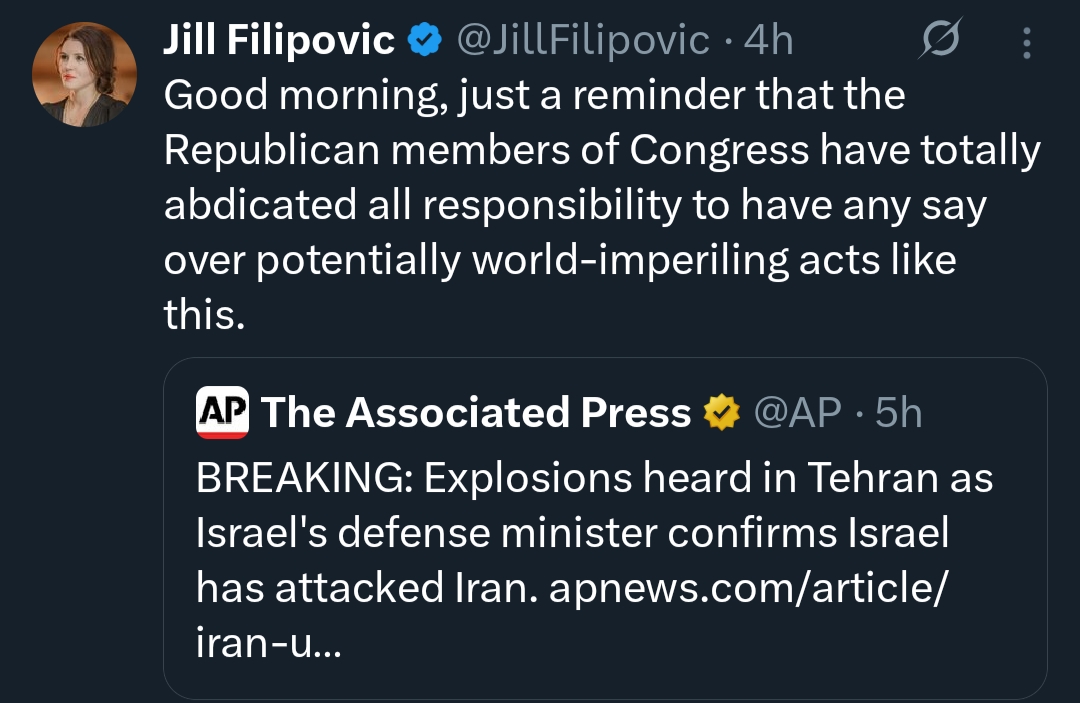Open Jill Filipovic's profile photo
This screenshot has width=1080, height=703.
pyautogui.click(x=84, y=74)
